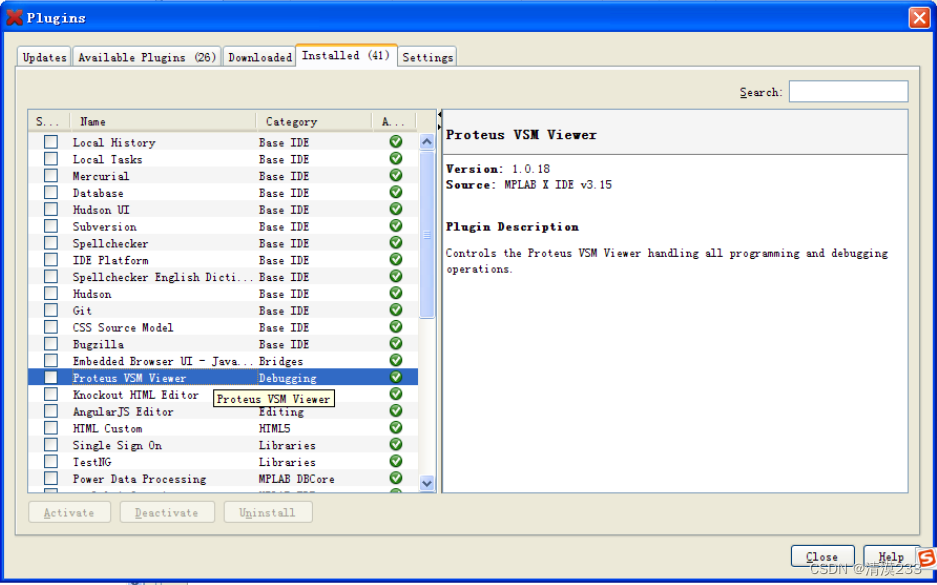This screenshot has width=937, height=585.
Task: Focus the plugin Search field
Action: click(x=849, y=91)
